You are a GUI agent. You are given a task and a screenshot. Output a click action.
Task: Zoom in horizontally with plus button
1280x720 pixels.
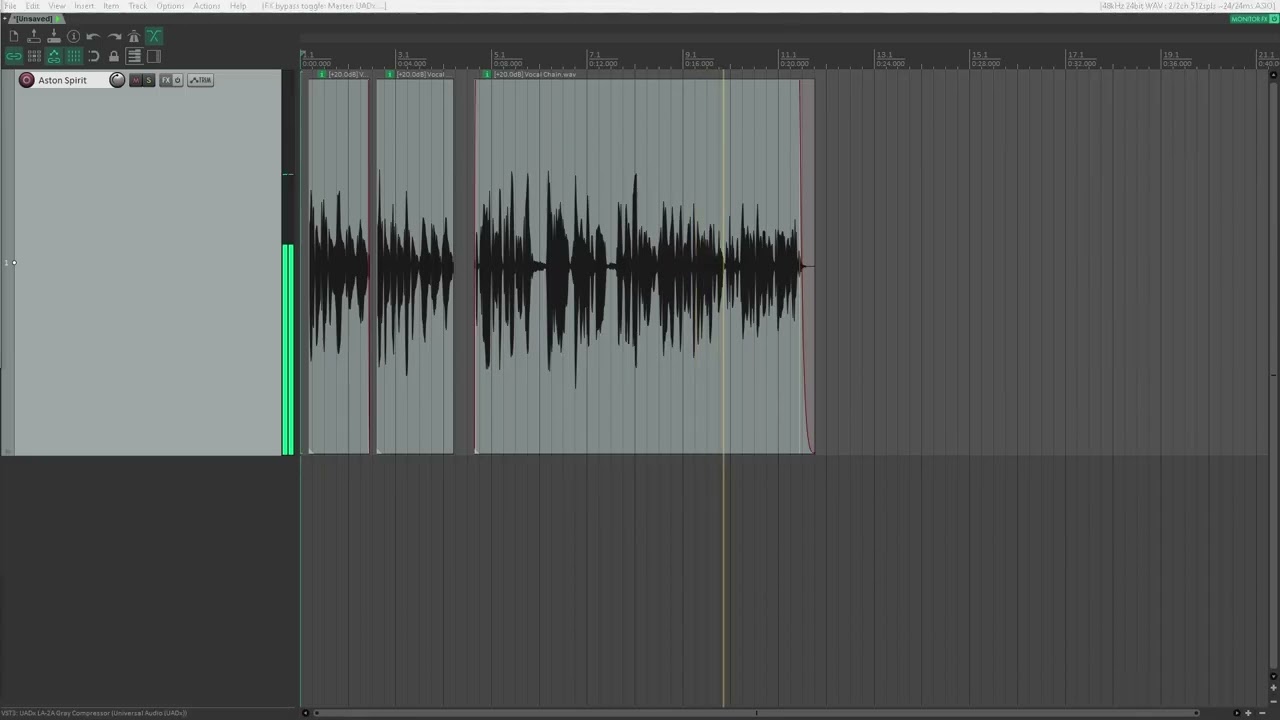click(x=1248, y=713)
